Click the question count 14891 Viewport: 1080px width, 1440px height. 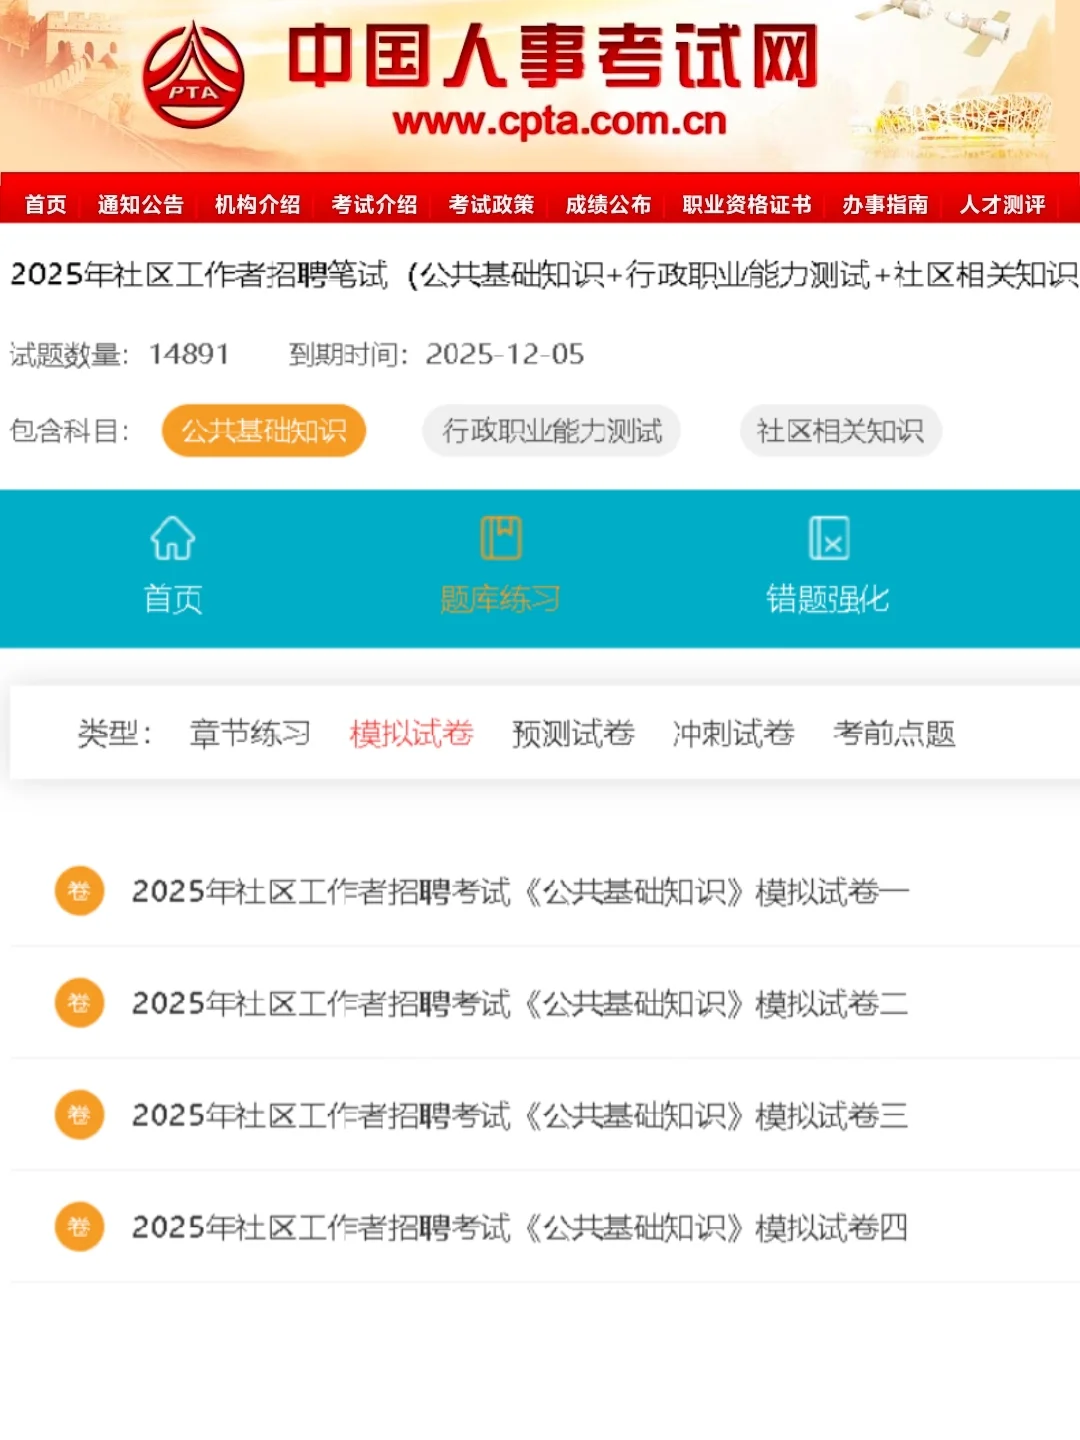[x=189, y=354]
